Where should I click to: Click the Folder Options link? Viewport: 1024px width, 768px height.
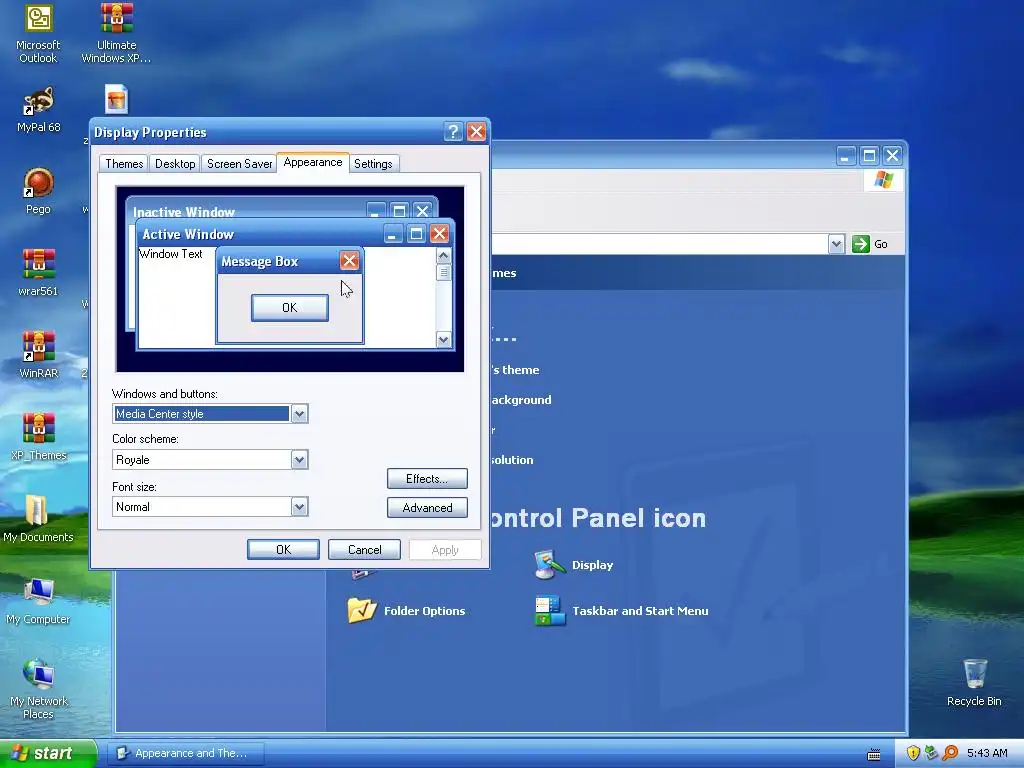[424, 611]
